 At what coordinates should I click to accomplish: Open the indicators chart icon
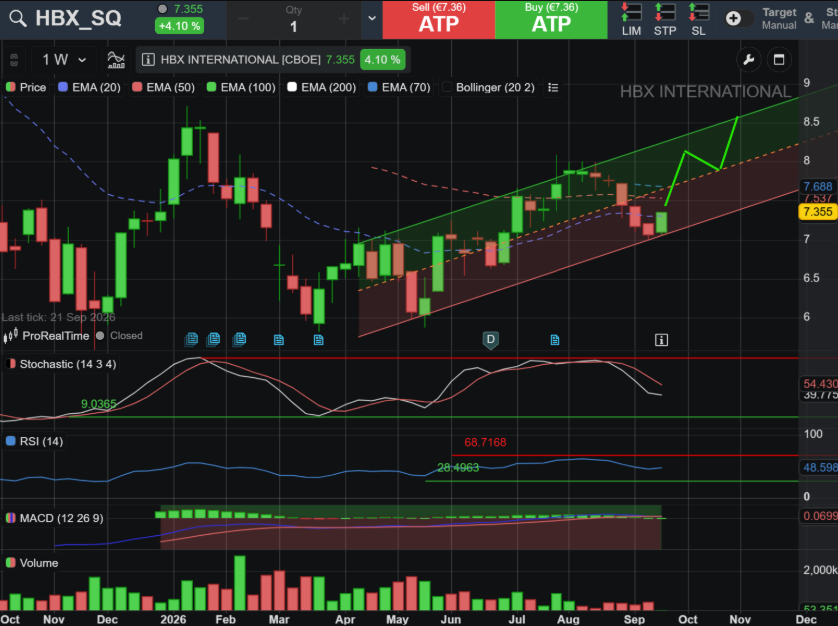(x=116, y=59)
